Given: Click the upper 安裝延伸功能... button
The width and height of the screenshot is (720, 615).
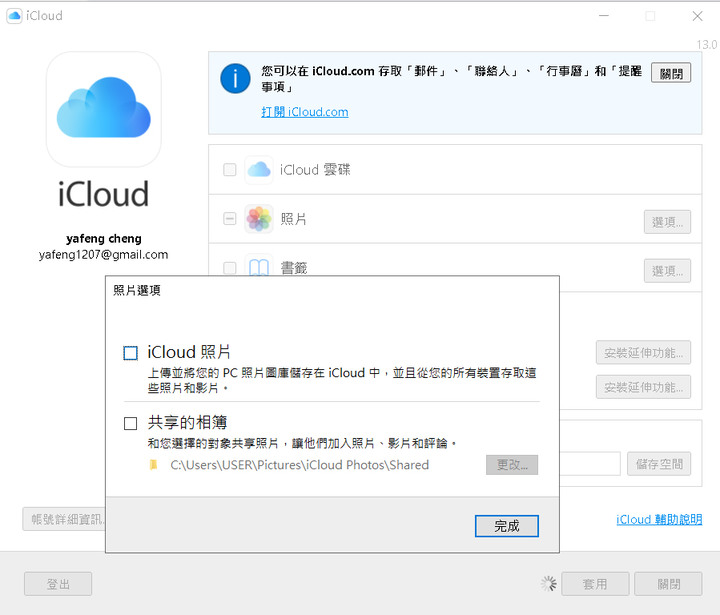Looking at the screenshot, I should [643, 352].
